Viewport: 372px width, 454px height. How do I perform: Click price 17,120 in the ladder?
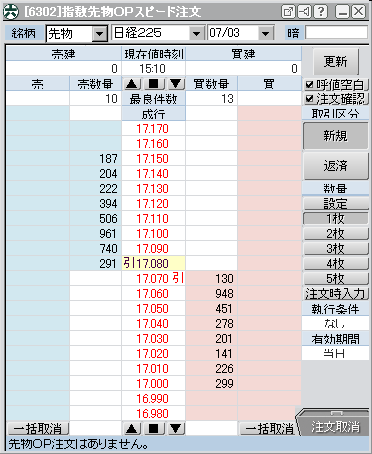(153, 204)
